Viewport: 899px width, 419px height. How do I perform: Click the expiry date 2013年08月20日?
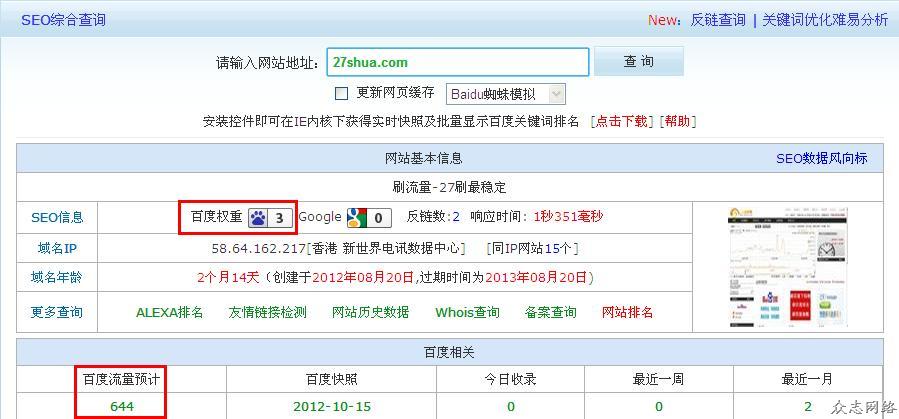point(536,278)
